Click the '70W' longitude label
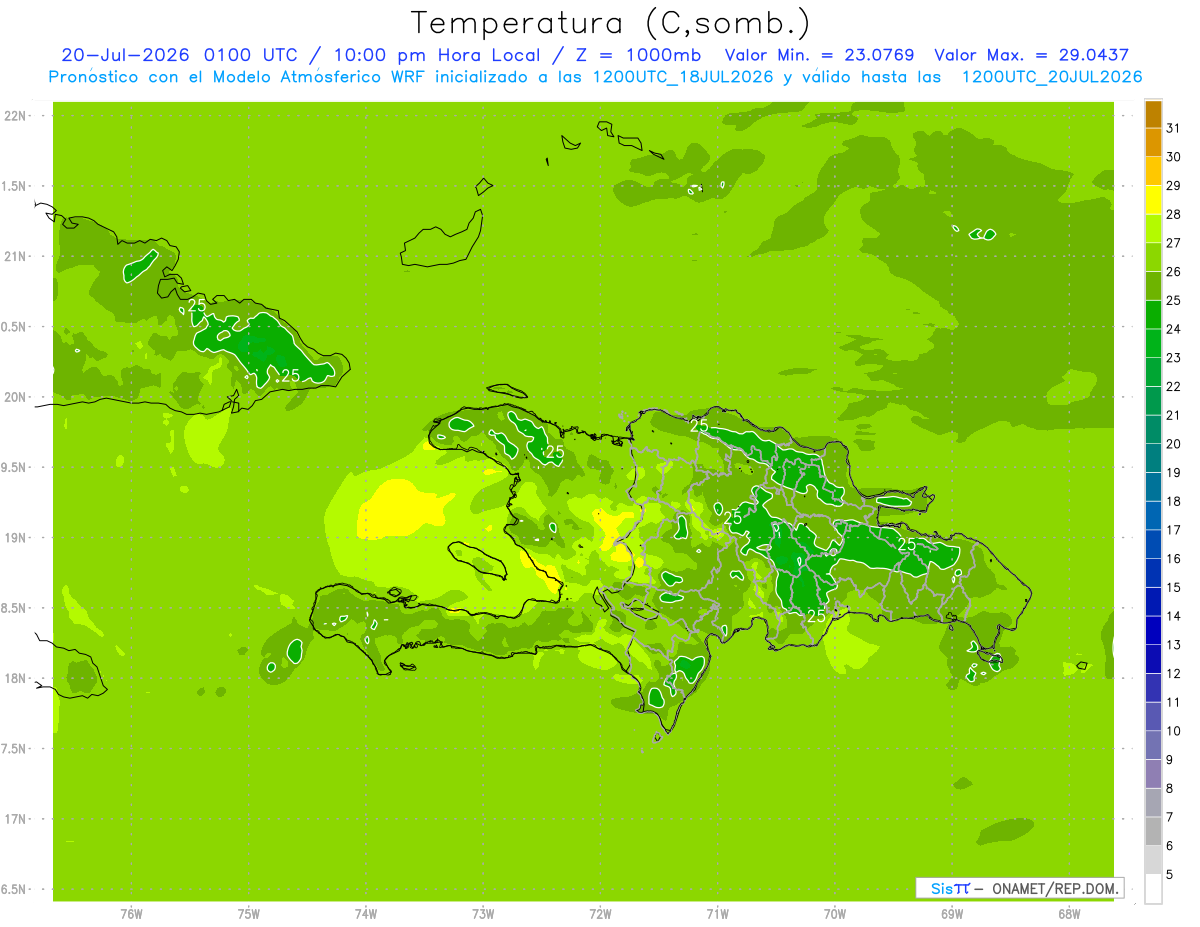1200x927 pixels. 834,913
